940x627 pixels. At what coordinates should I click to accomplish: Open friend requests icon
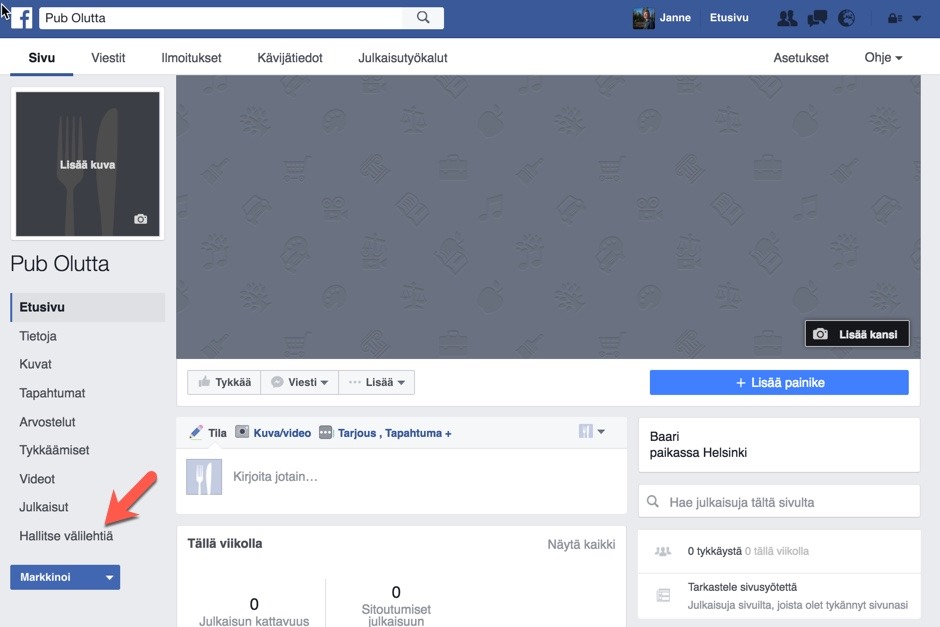click(x=787, y=19)
